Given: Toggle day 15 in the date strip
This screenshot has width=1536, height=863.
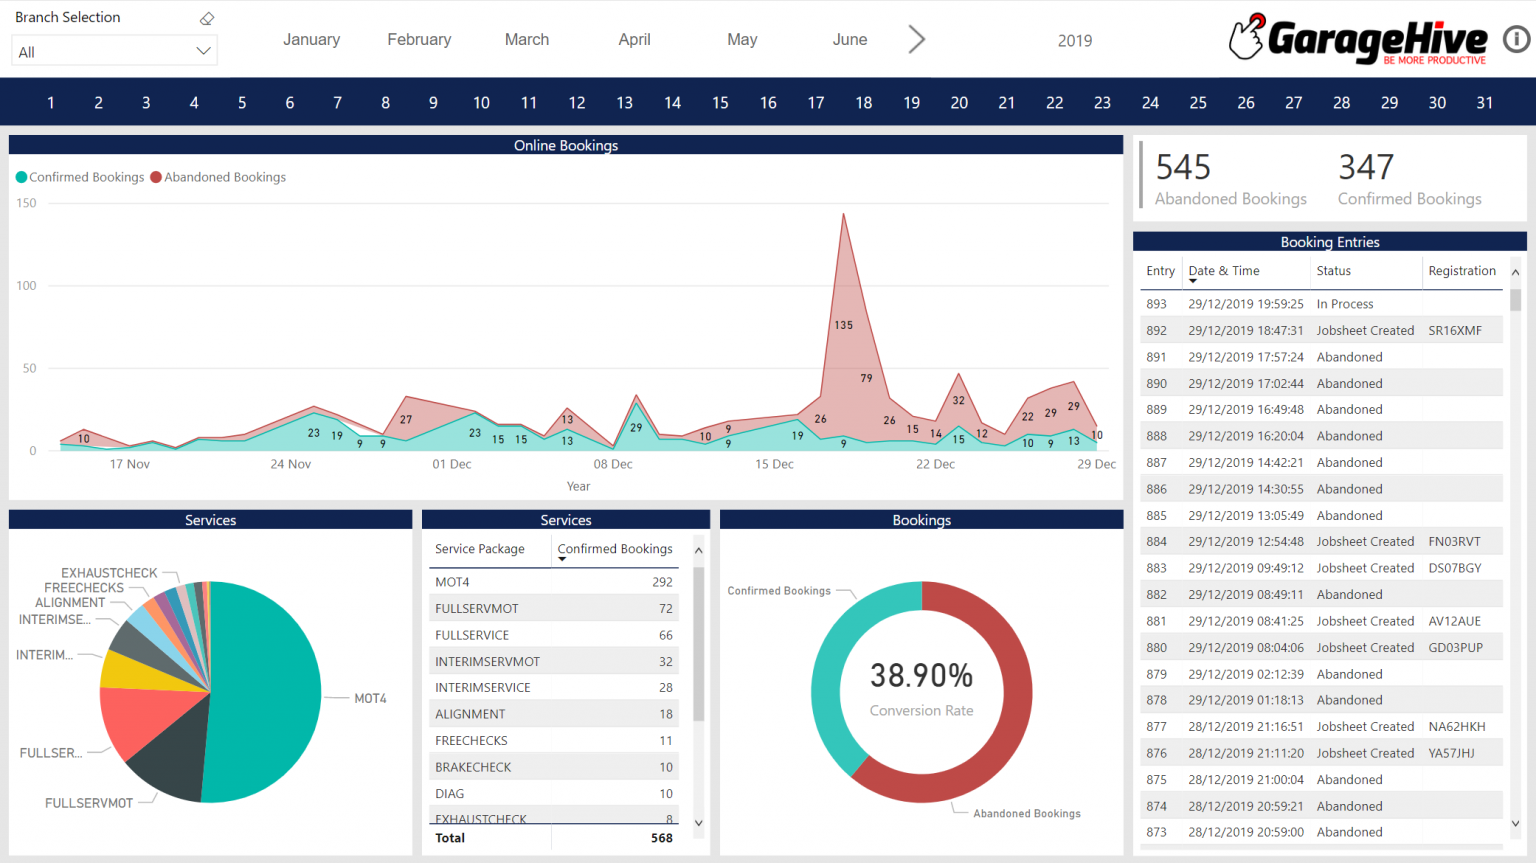Looking at the screenshot, I should tap(720, 101).
